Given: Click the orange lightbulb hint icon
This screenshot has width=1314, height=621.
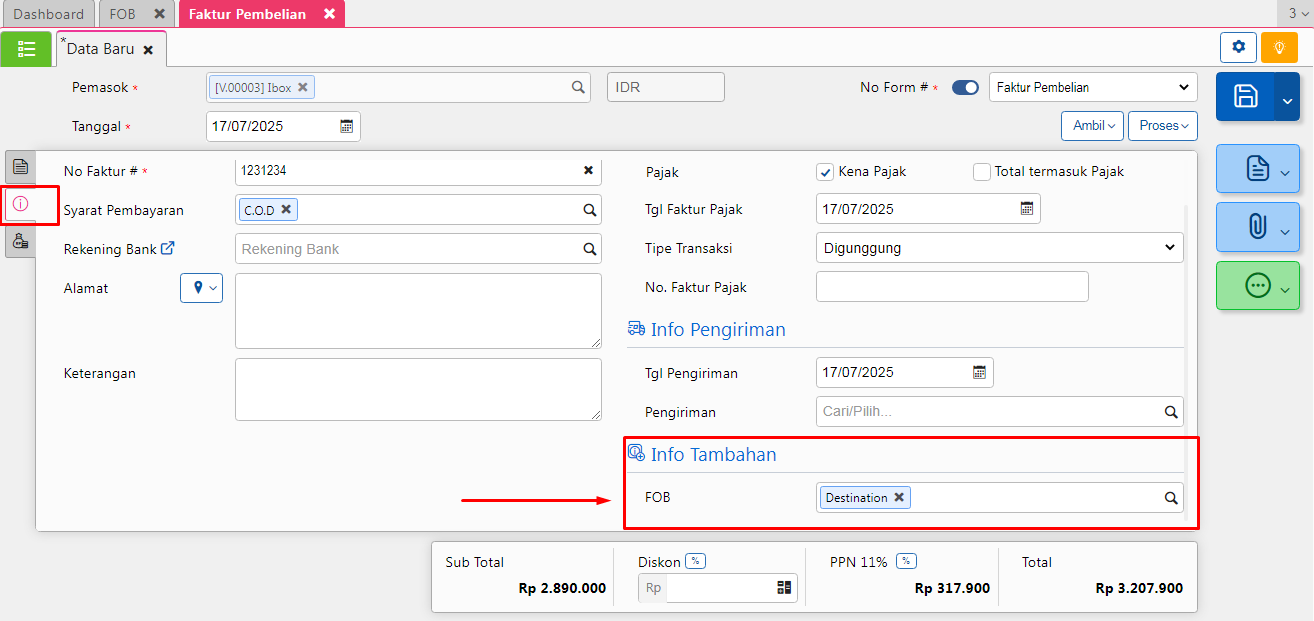Looking at the screenshot, I should click(x=1279, y=47).
